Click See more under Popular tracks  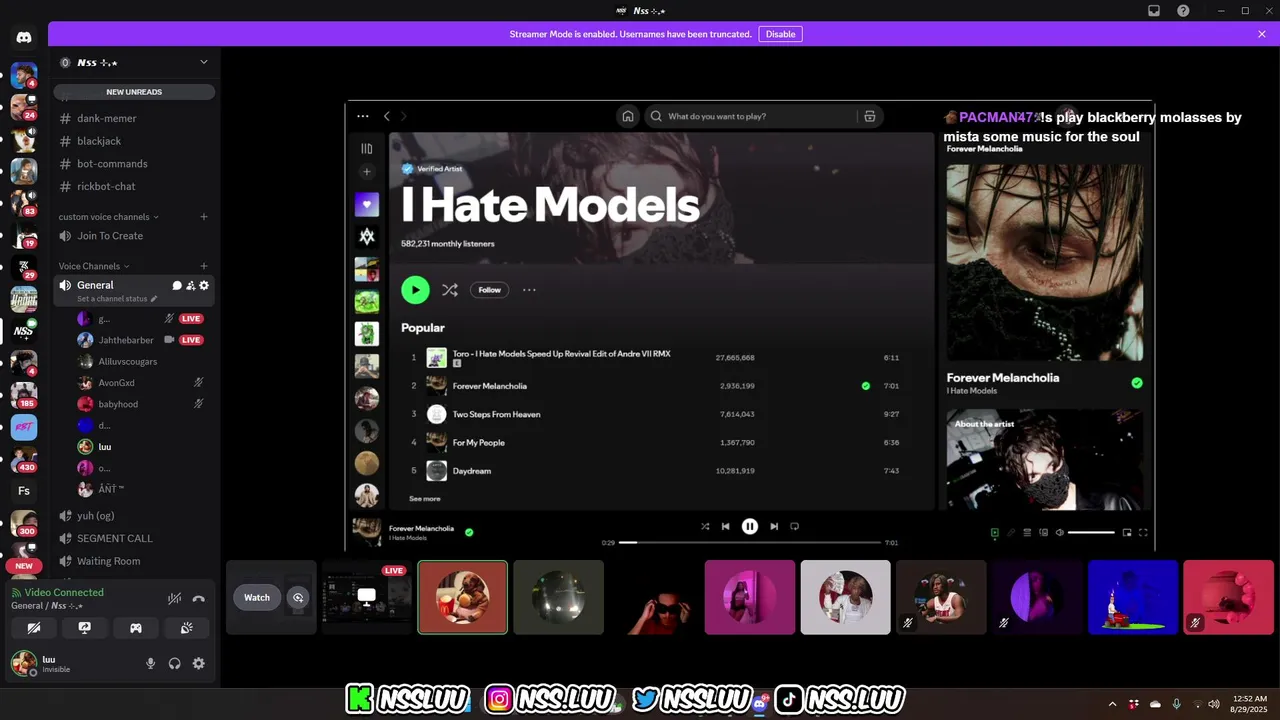tap(424, 498)
